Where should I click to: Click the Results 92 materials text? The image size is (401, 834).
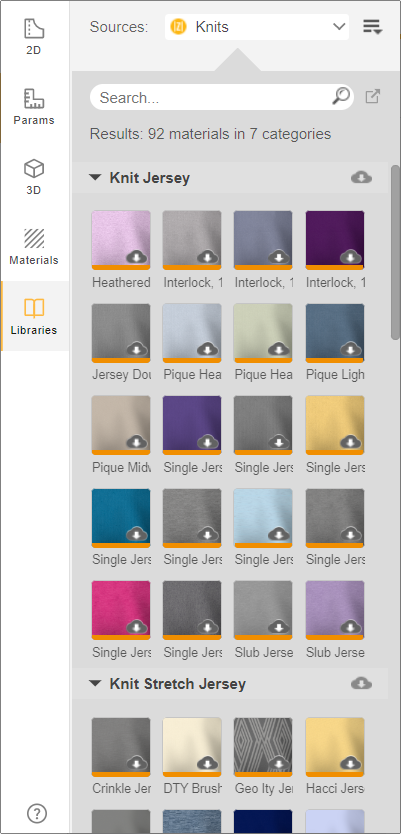(x=210, y=134)
